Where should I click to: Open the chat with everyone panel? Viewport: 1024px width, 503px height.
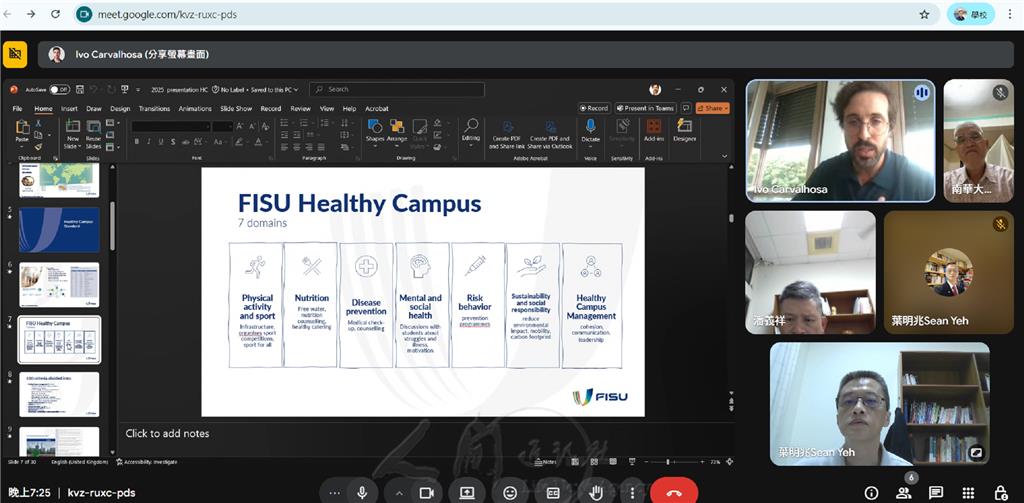point(936,493)
